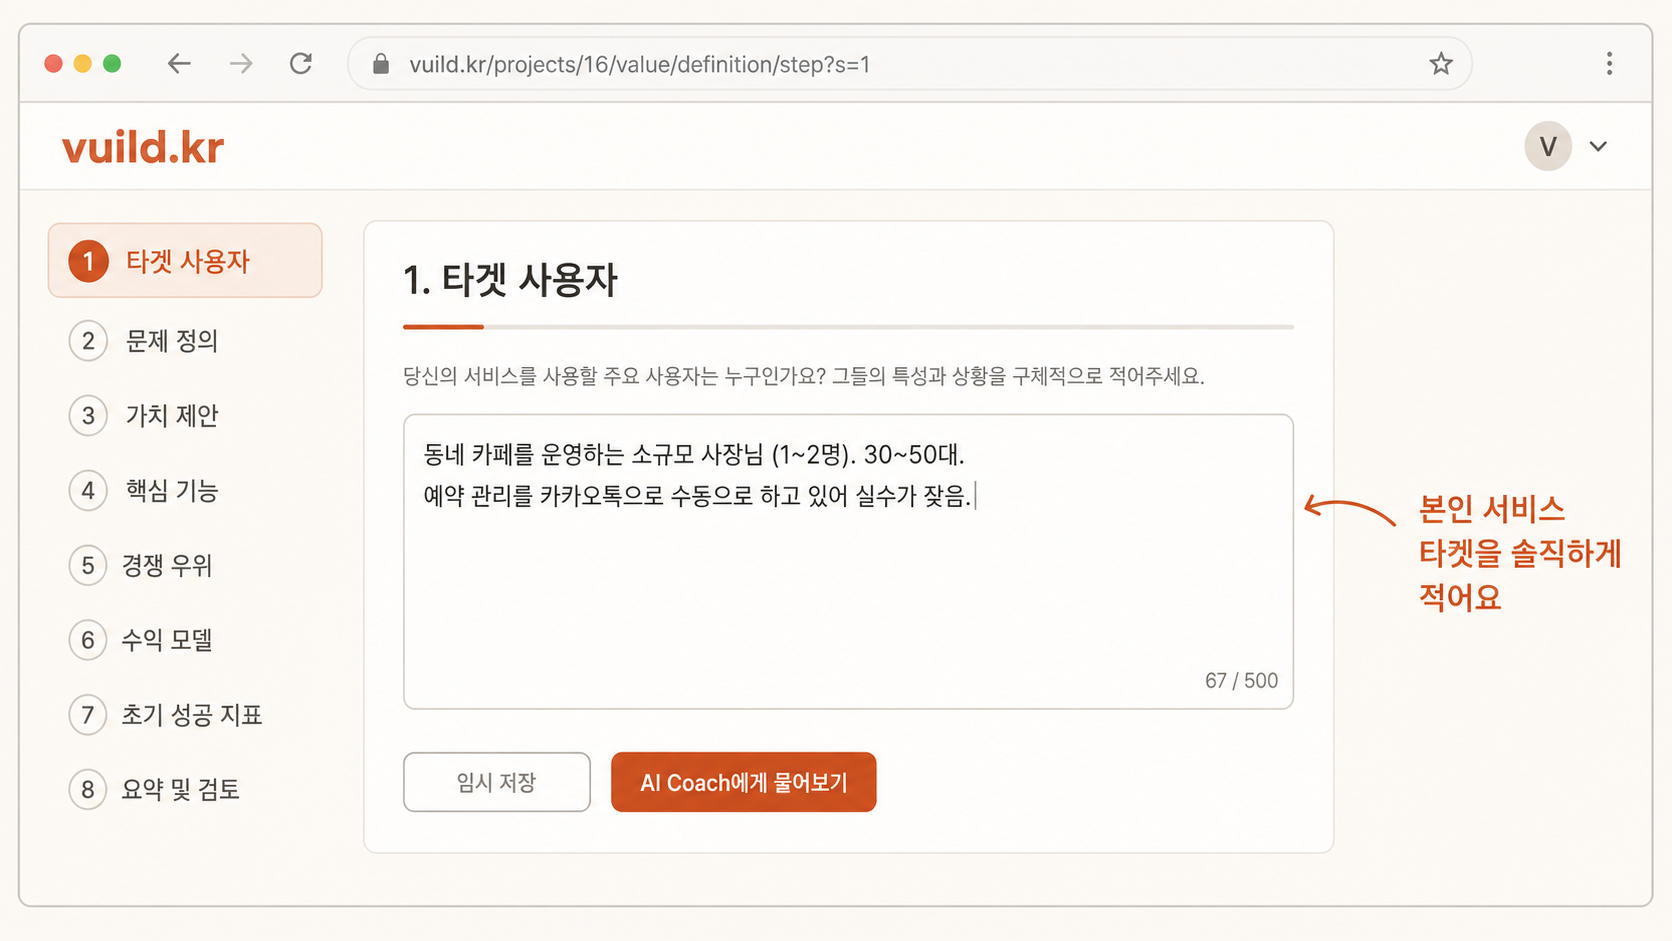Bookmark this page with the star icon
This screenshot has height=941, width=1672.
(x=1440, y=64)
